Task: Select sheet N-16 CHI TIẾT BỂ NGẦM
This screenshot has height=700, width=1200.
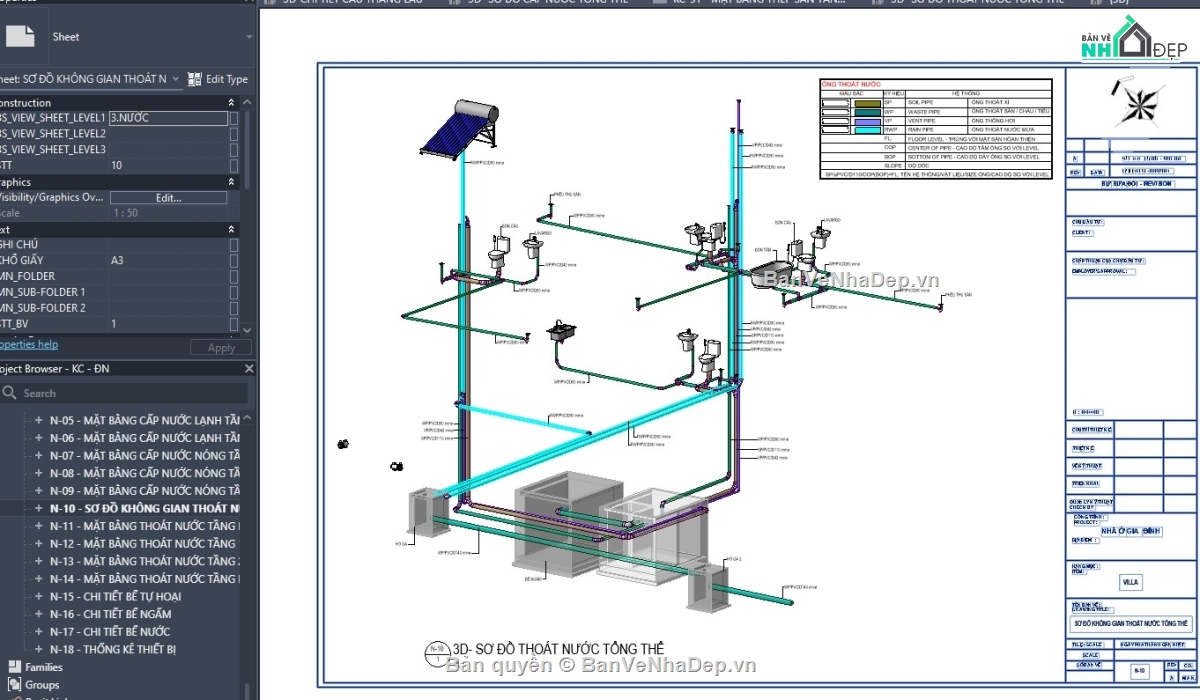Action: 111,614
